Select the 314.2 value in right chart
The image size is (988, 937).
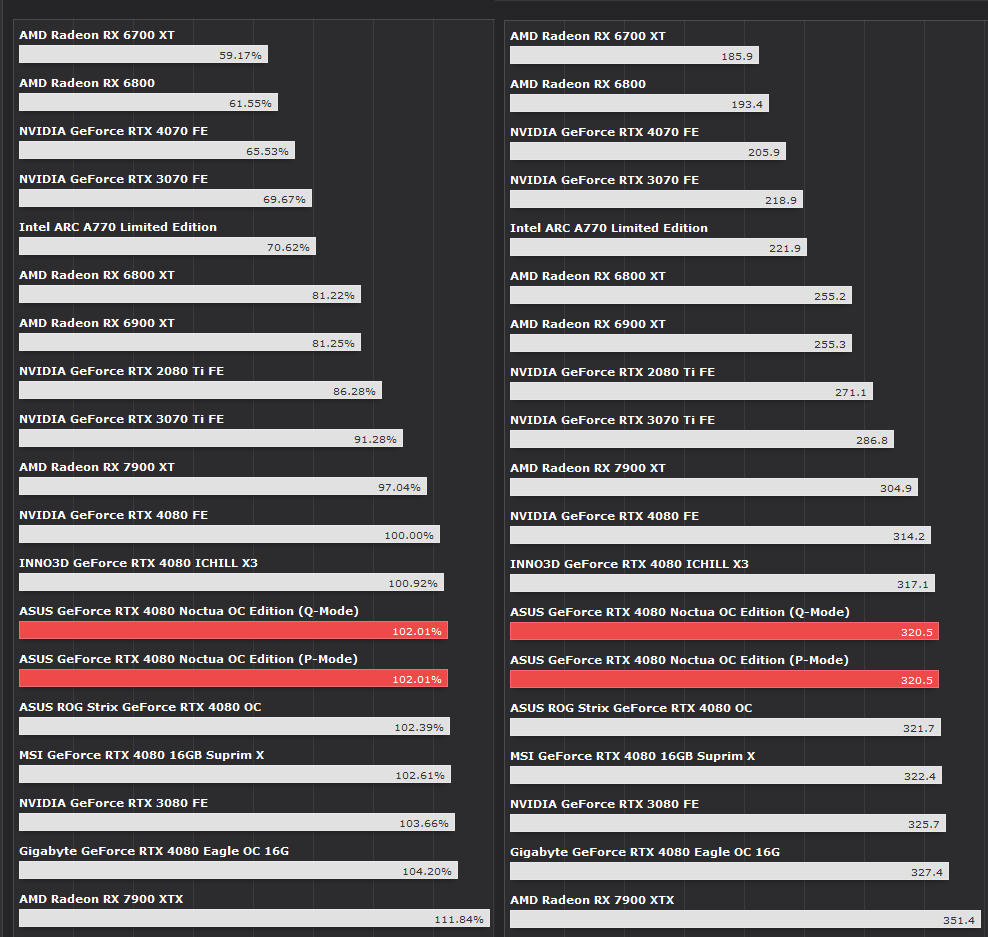(909, 536)
